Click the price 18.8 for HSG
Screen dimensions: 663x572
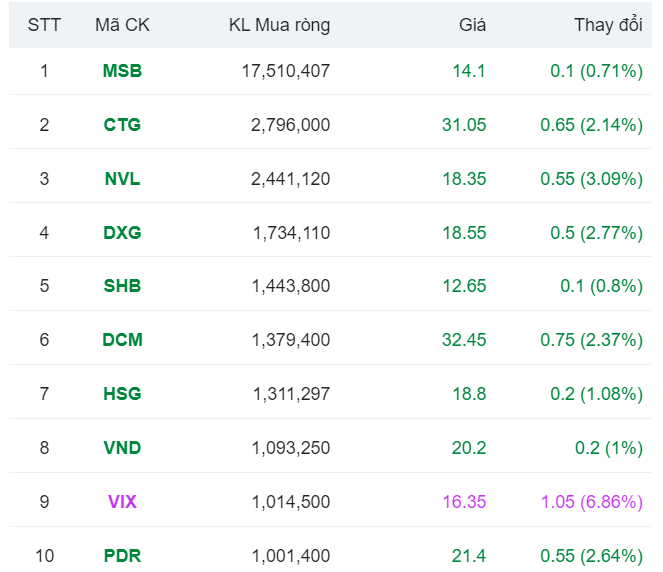pyautogui.click(x=469, y=394)
